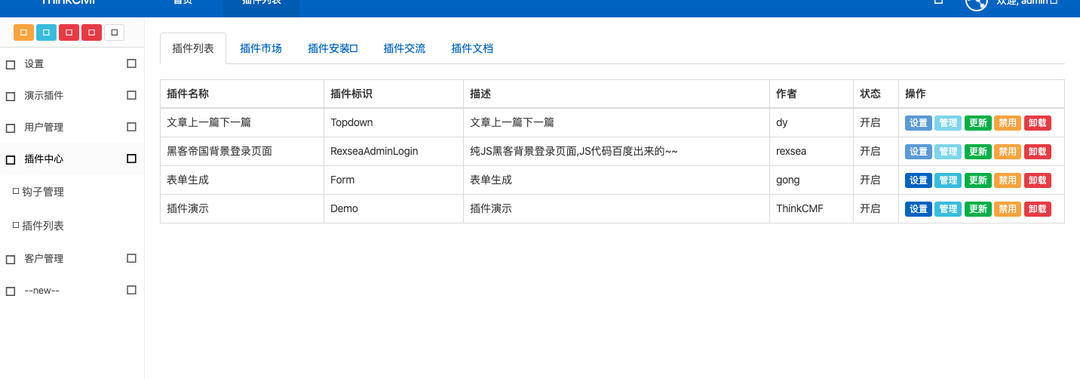Expand the 用户管理 sidebar menu arrow
Viewport: 1080px width, 379px height.
click(x=132, y=127)
